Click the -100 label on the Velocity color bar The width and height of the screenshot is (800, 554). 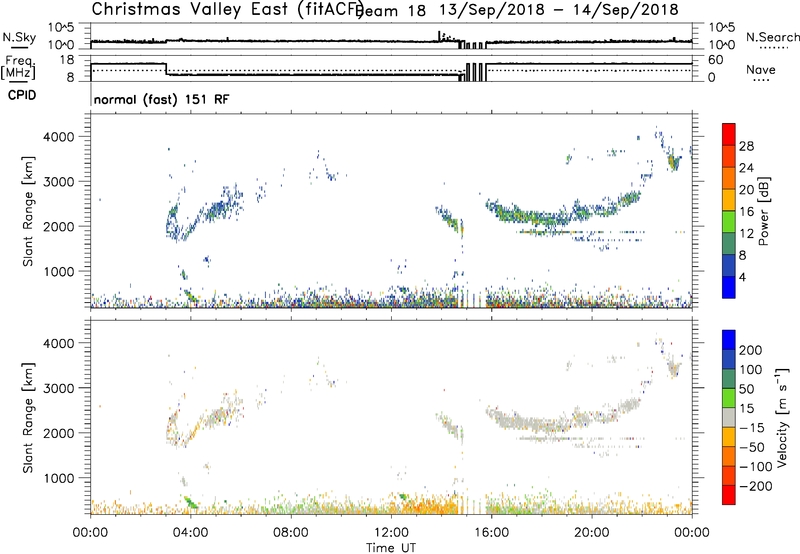756,467
